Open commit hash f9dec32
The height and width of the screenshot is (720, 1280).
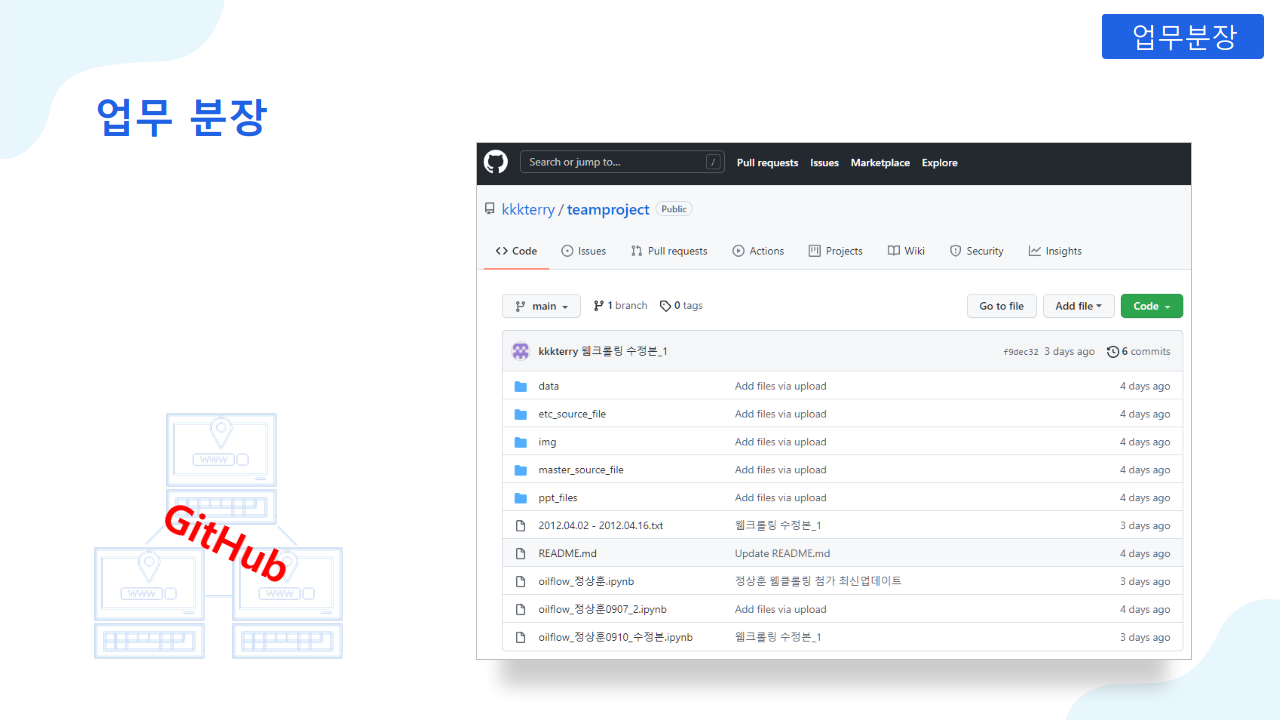(1021, 352)
